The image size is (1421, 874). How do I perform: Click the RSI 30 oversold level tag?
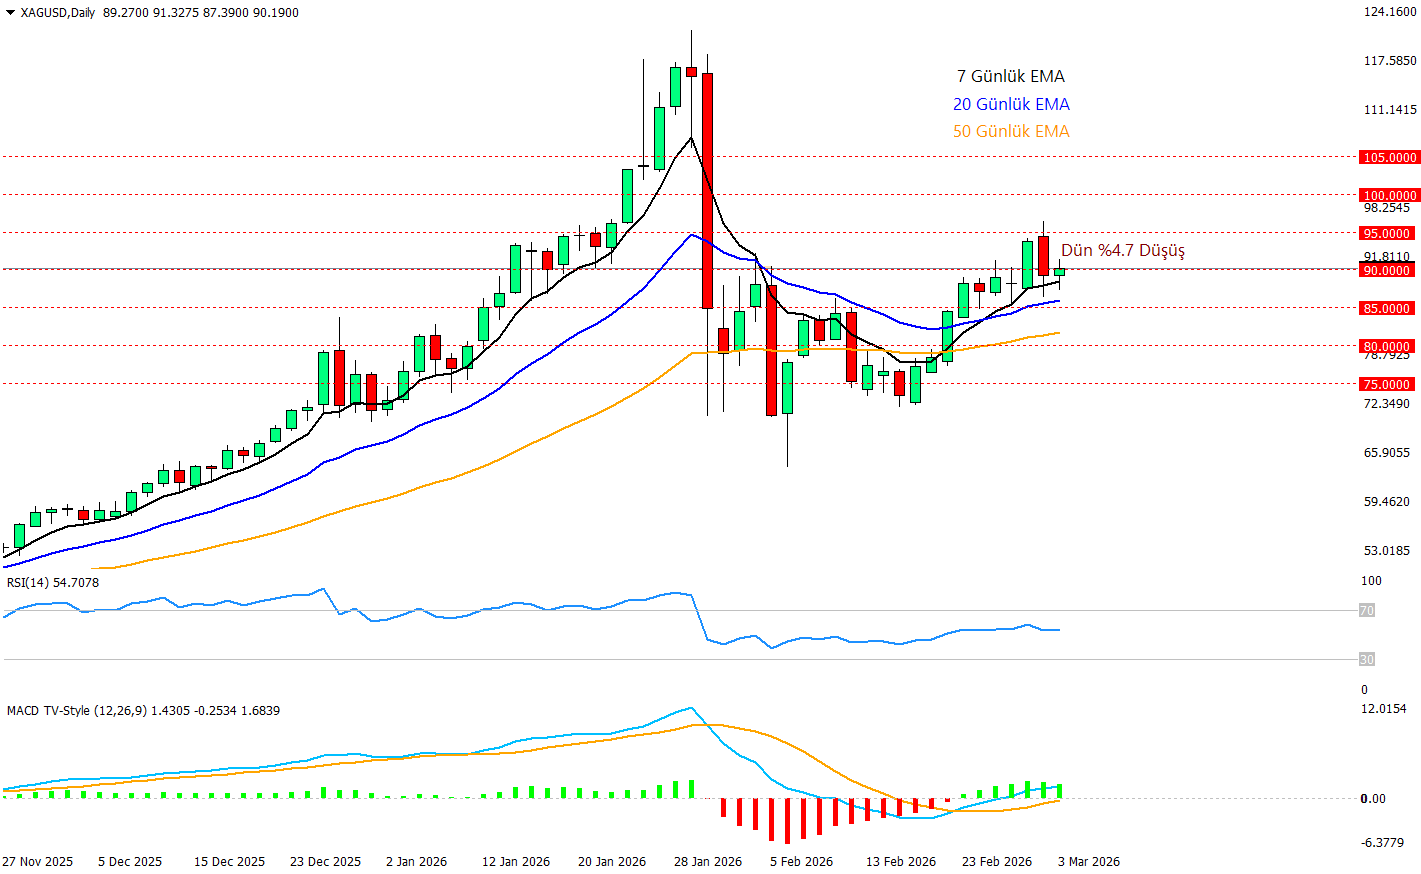[1367, 660]
